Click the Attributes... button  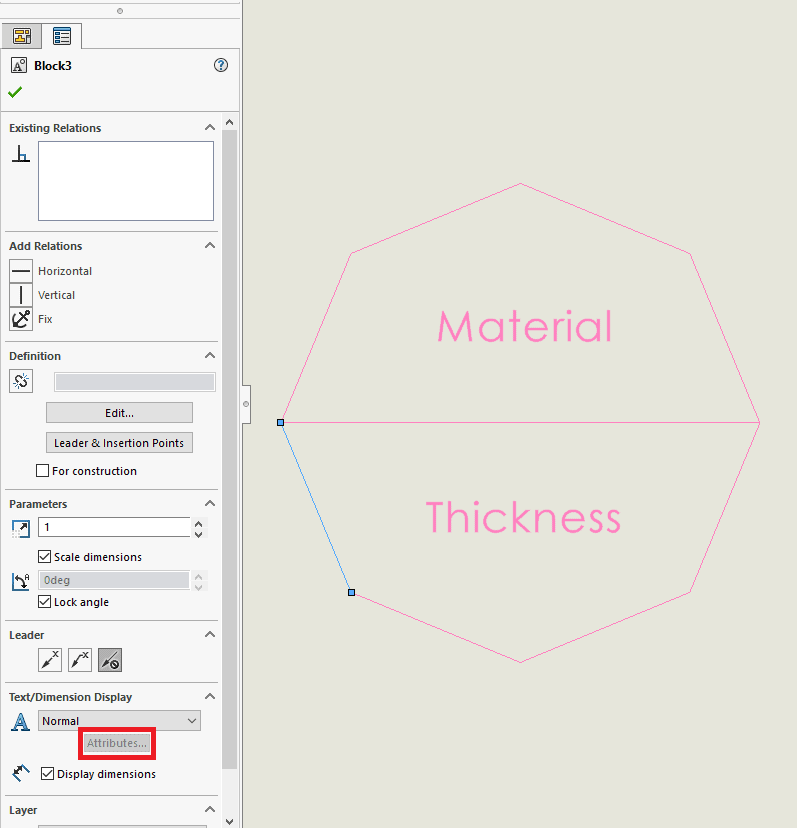tap(117, 743)
